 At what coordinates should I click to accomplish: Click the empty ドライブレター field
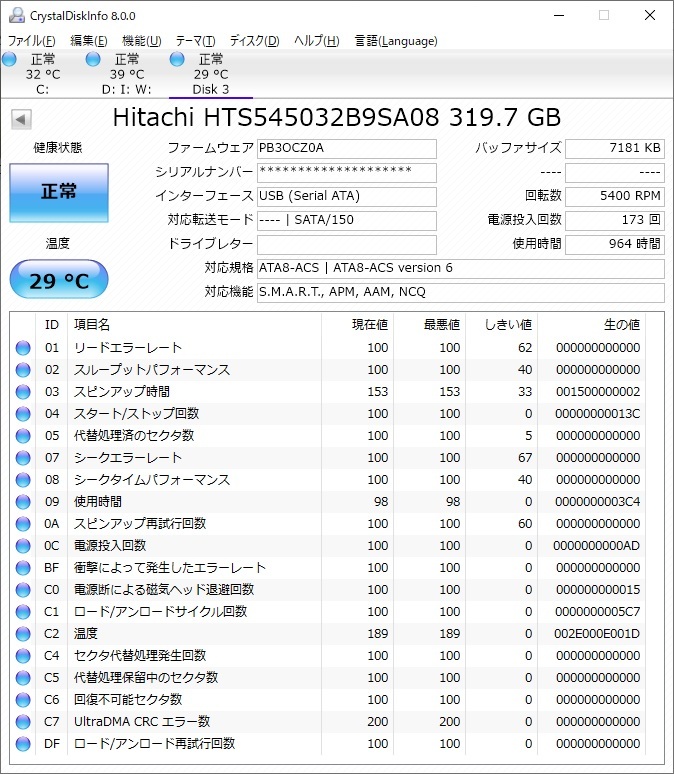tap(347, 244)
